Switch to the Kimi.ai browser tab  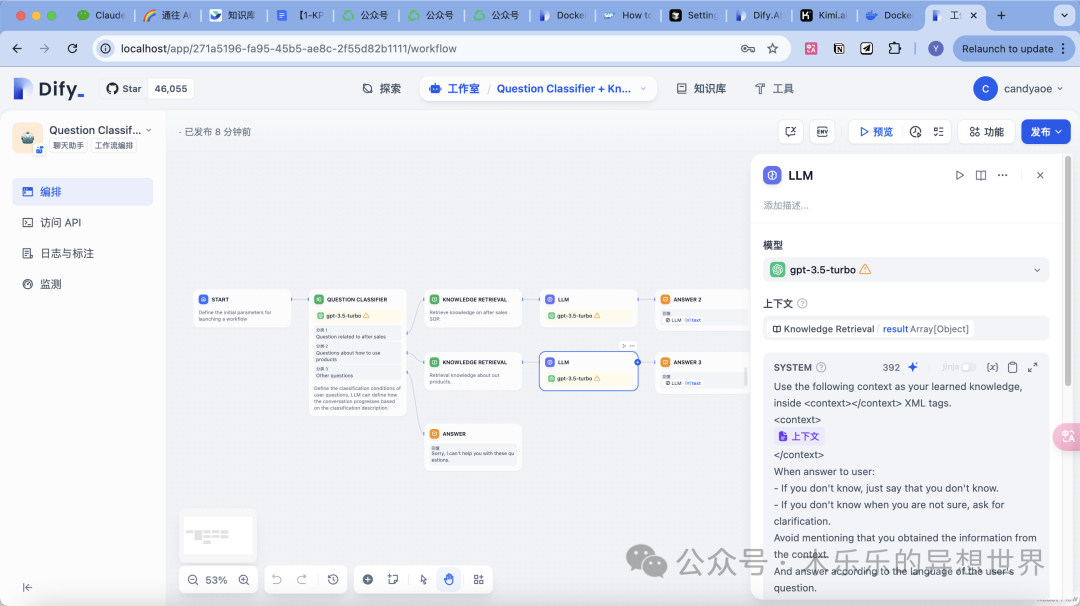click(x=823, y=15)
